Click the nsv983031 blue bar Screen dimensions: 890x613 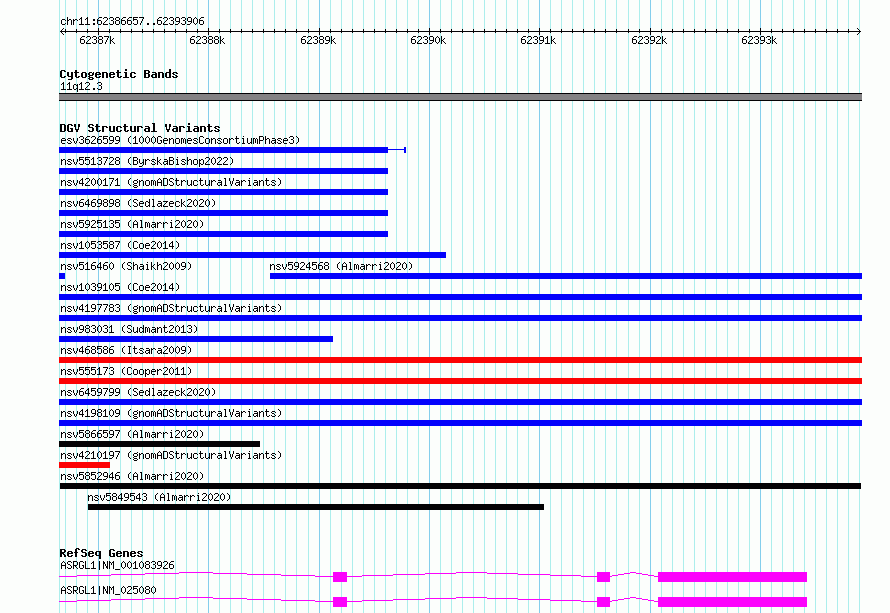click(x=196, y=339)
